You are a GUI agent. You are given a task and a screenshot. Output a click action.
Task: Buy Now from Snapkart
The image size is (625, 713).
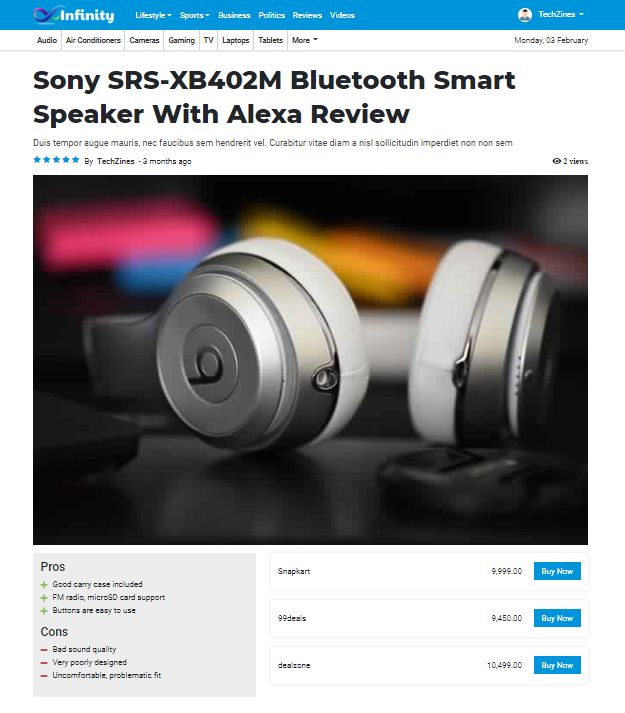[x=557, y=571]
